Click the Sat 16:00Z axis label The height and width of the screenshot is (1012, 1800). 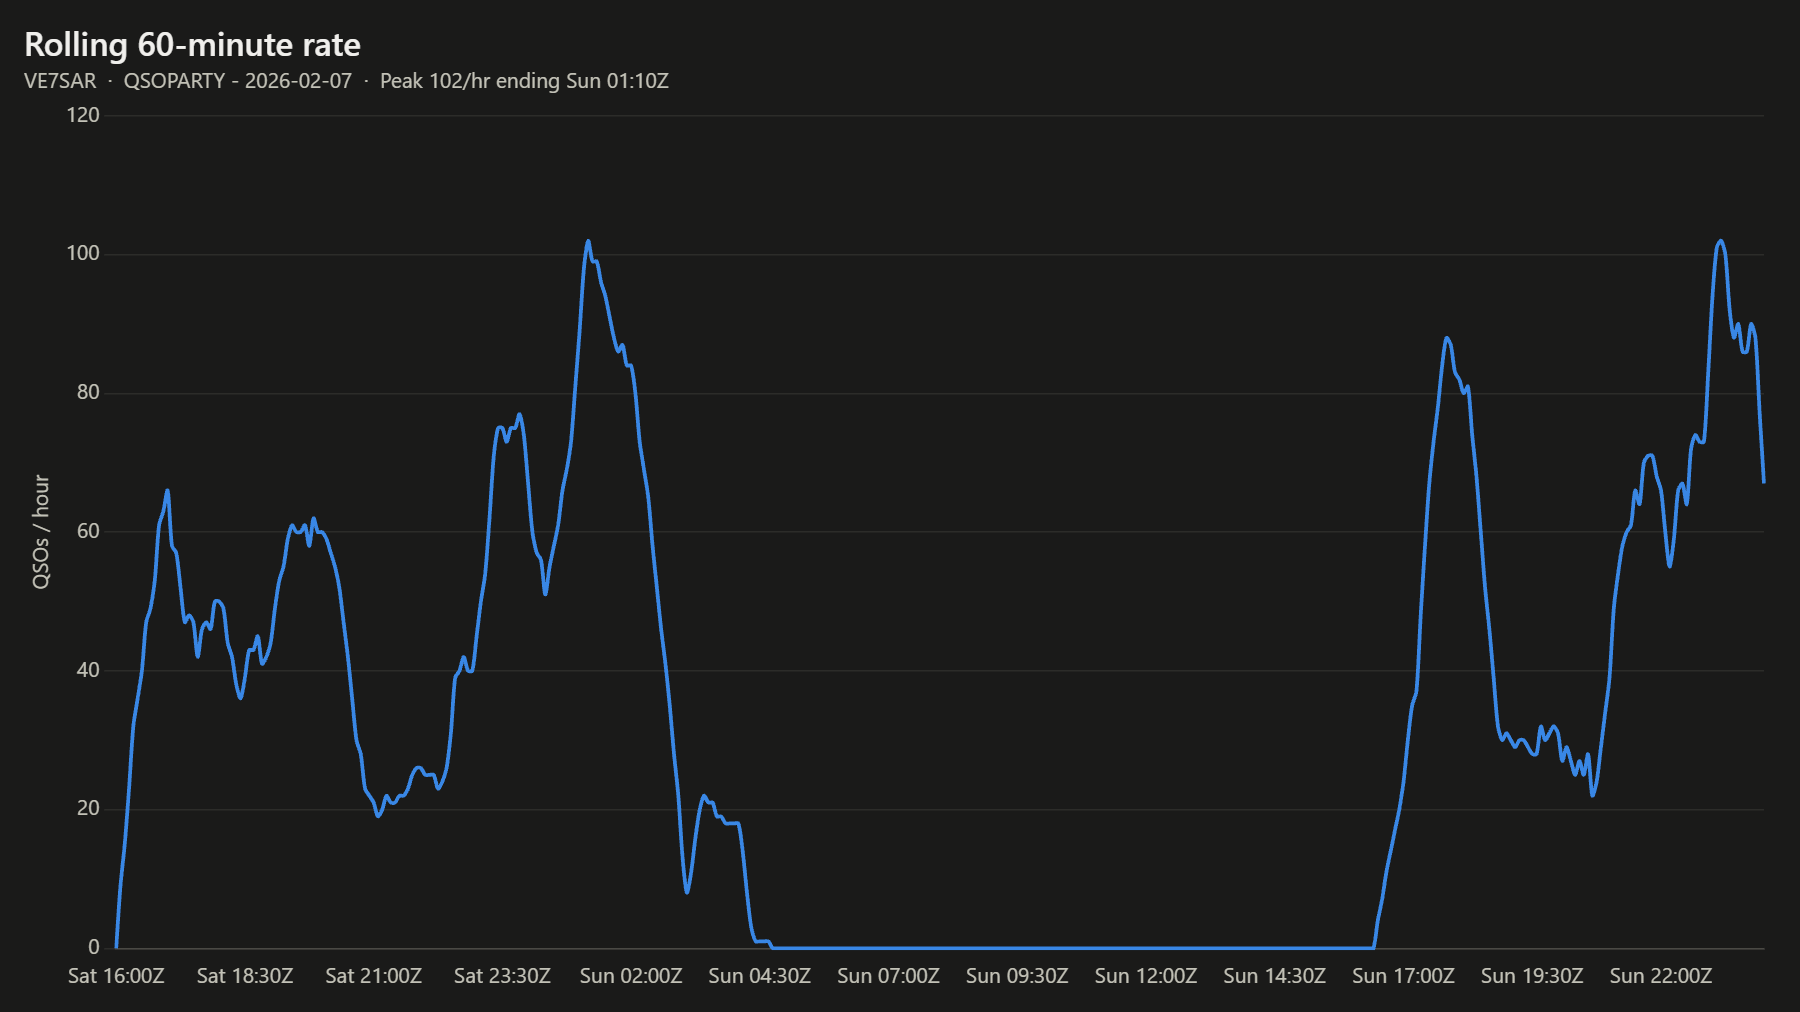pos(116,976)
